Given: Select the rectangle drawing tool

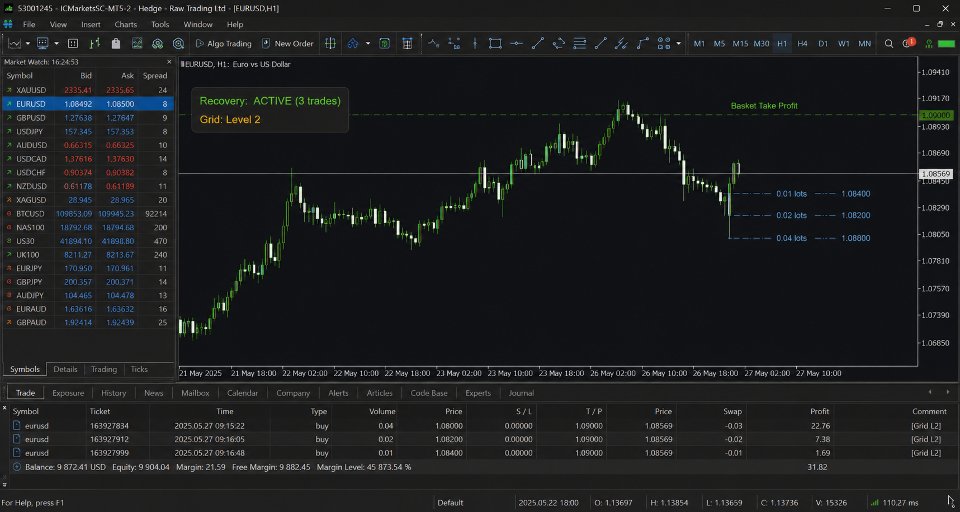Looking at the screenshot, I should pyautogui.click(x=495, y=43).
